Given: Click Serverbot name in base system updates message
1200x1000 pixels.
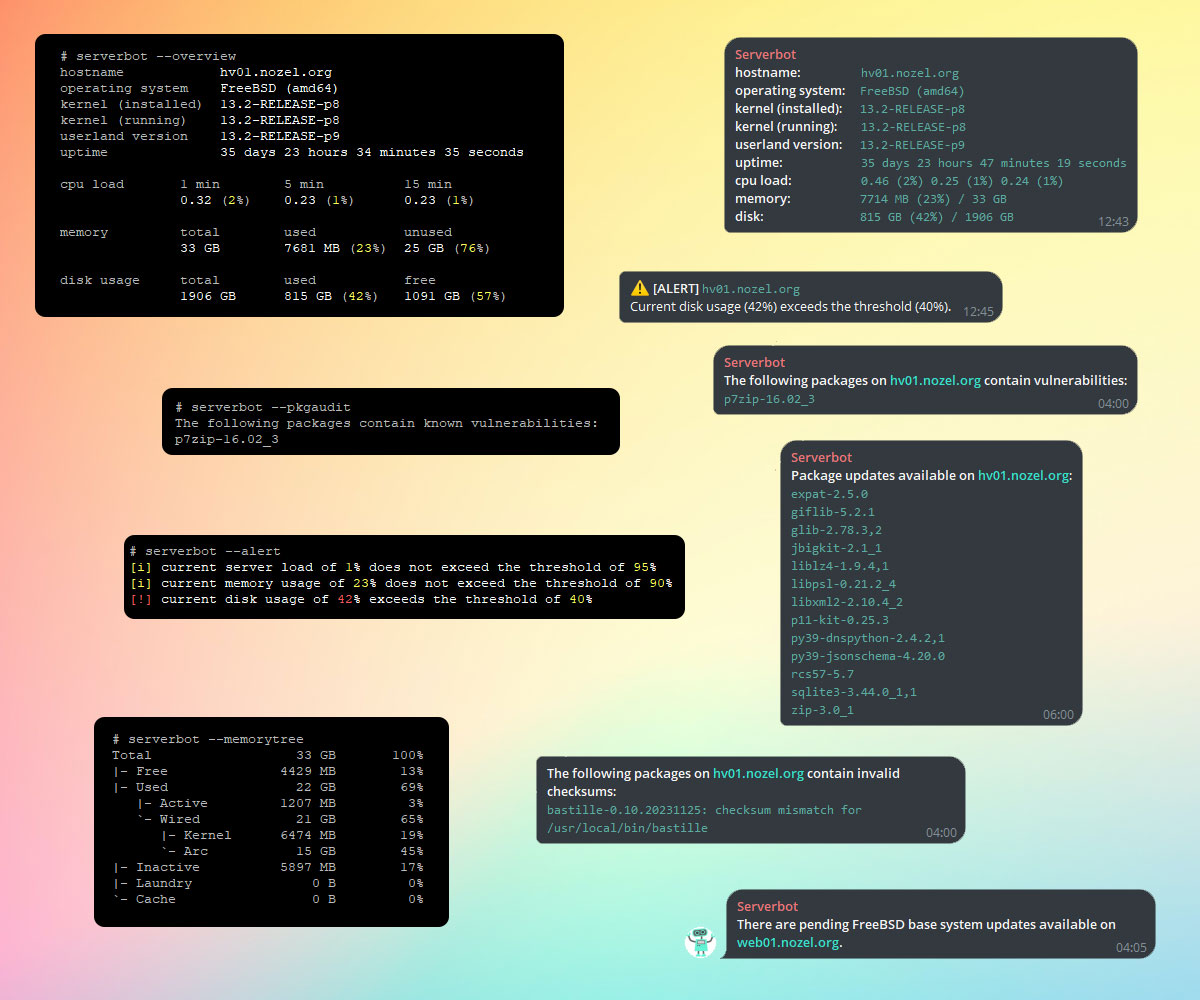Looking at the screenshot, I should click(767, 907).
